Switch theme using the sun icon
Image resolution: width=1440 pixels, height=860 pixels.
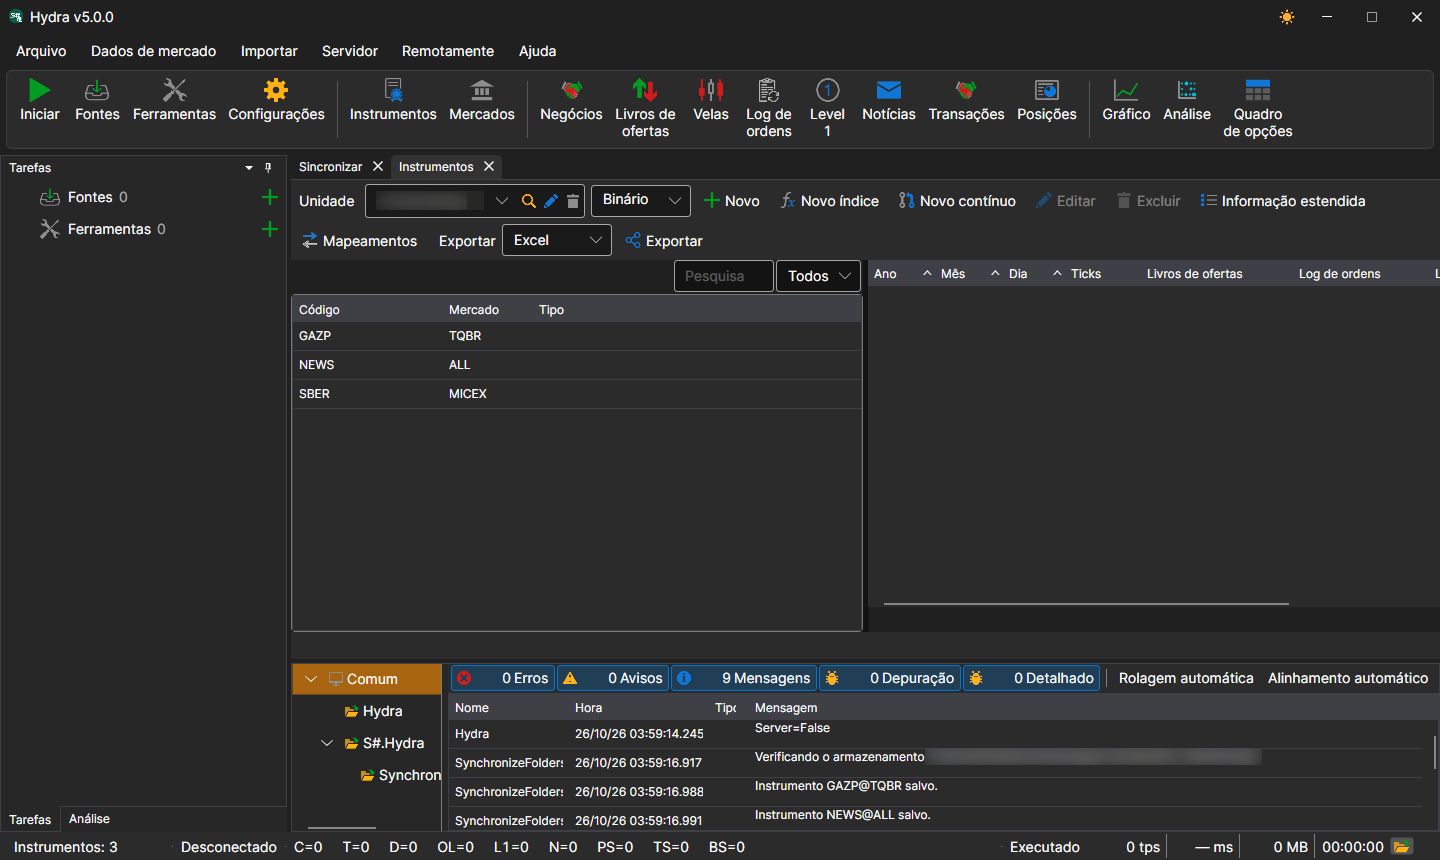point(1287,17)
